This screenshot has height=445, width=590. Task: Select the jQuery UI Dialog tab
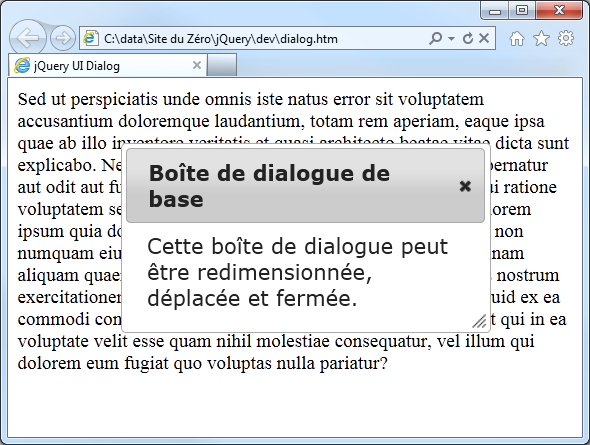coord(107,65)
